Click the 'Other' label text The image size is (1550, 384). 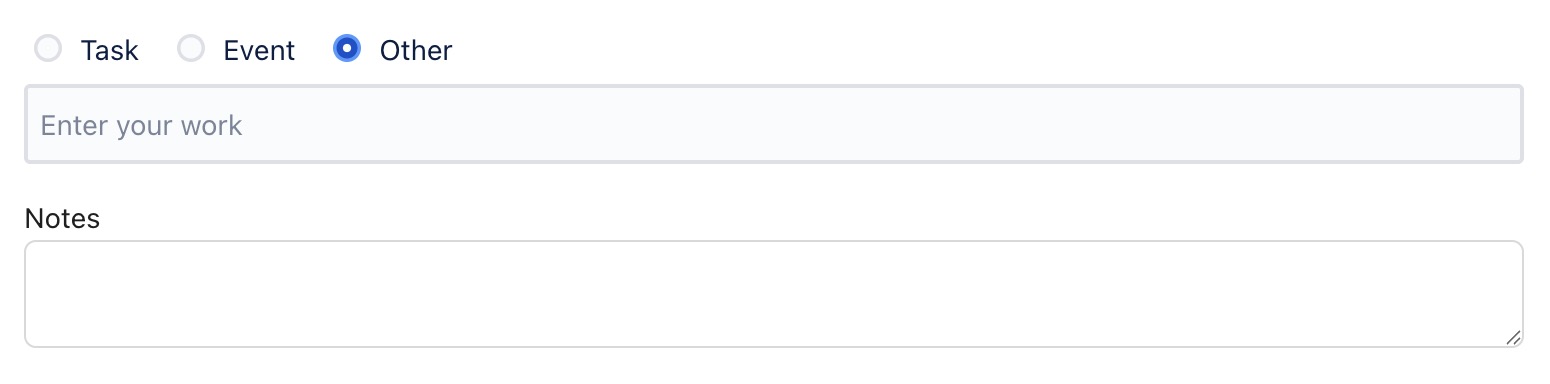(x=416, y=50)
